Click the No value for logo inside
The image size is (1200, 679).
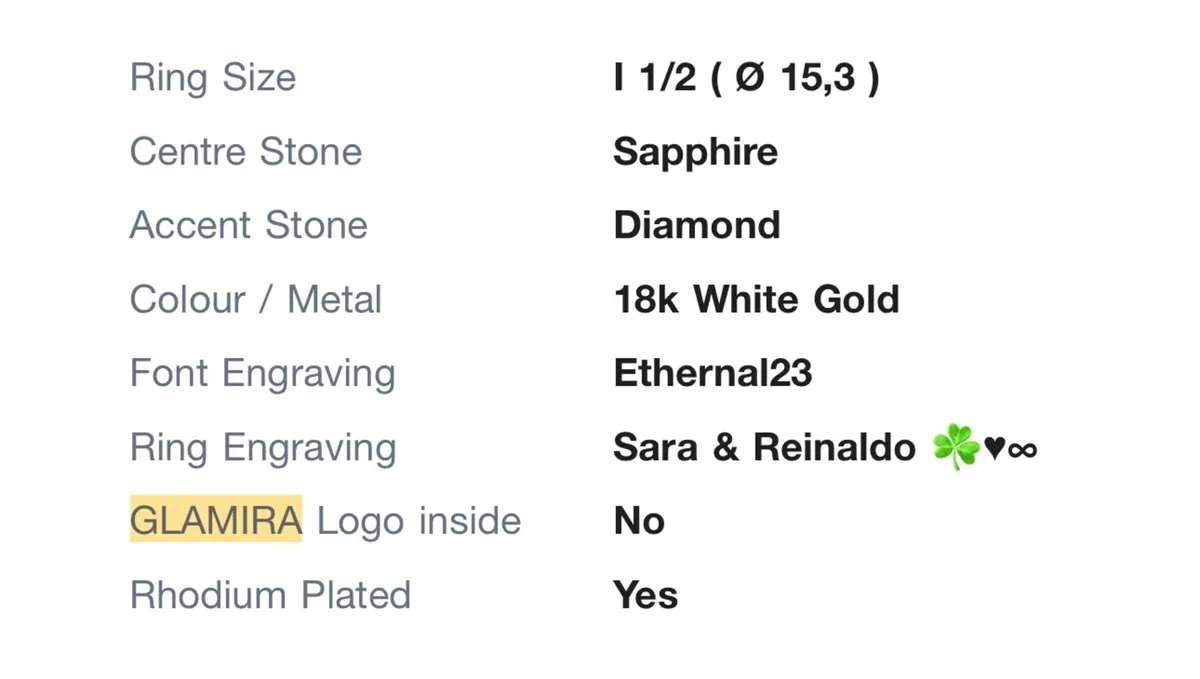pyautogui.click(x=639, y=521)
